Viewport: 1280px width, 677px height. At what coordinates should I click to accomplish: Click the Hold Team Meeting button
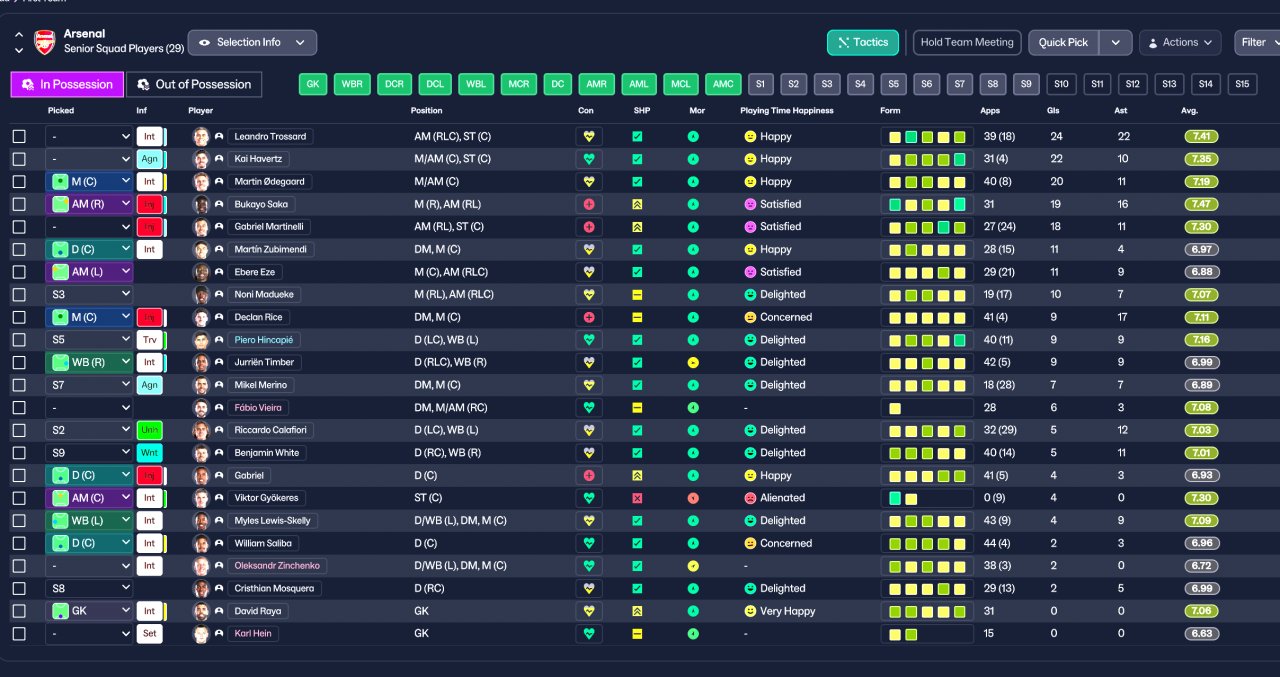point(967,42)
